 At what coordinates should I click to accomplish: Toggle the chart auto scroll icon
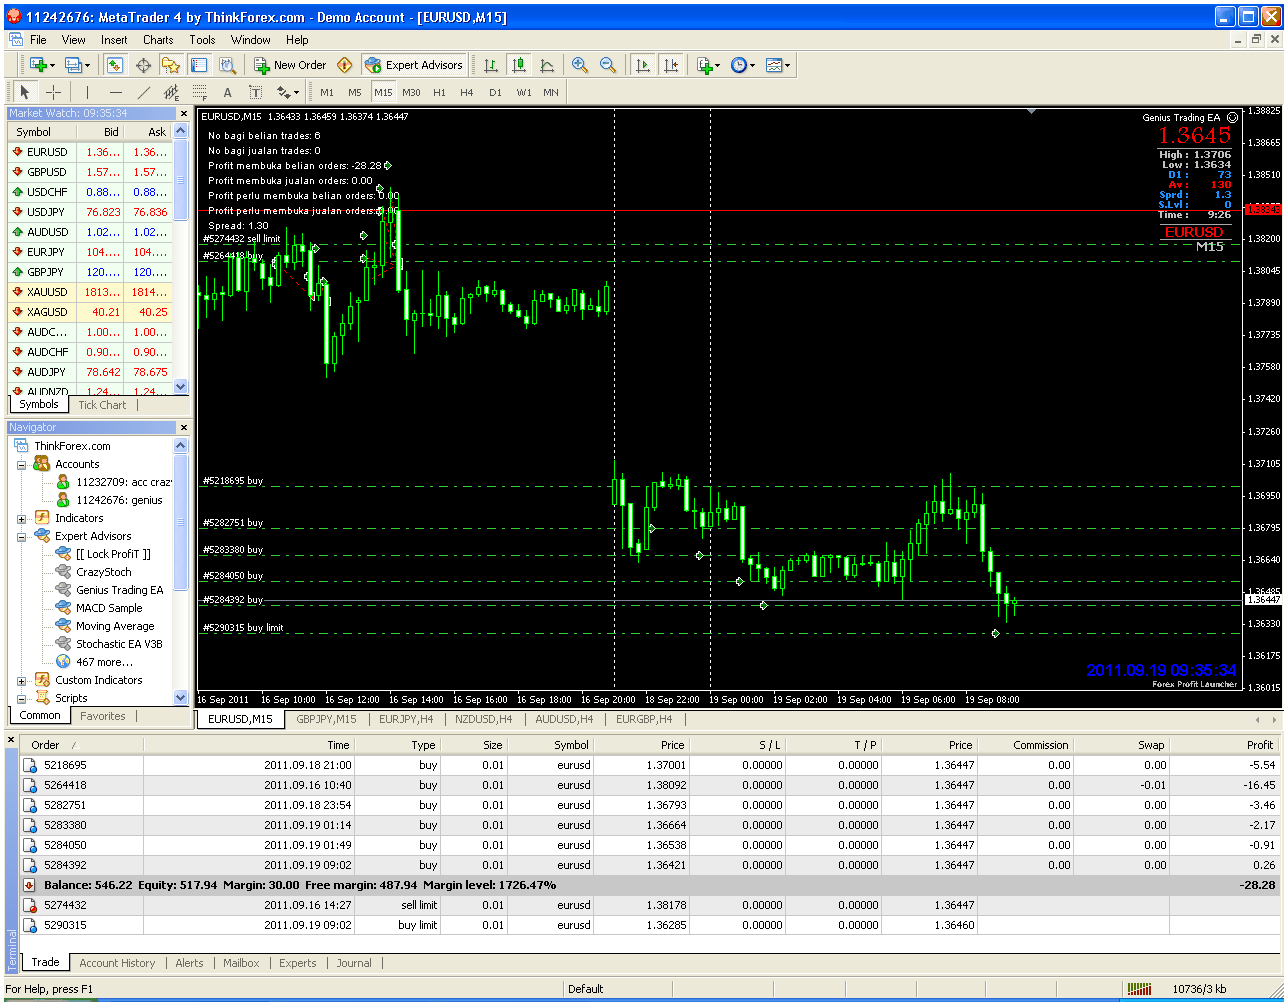(643, 65)
